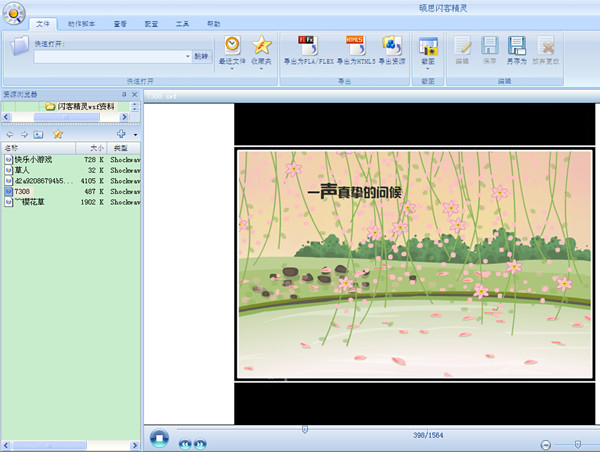
Task: Open the quick open path combo box arrow
Action: click(188, 57)
